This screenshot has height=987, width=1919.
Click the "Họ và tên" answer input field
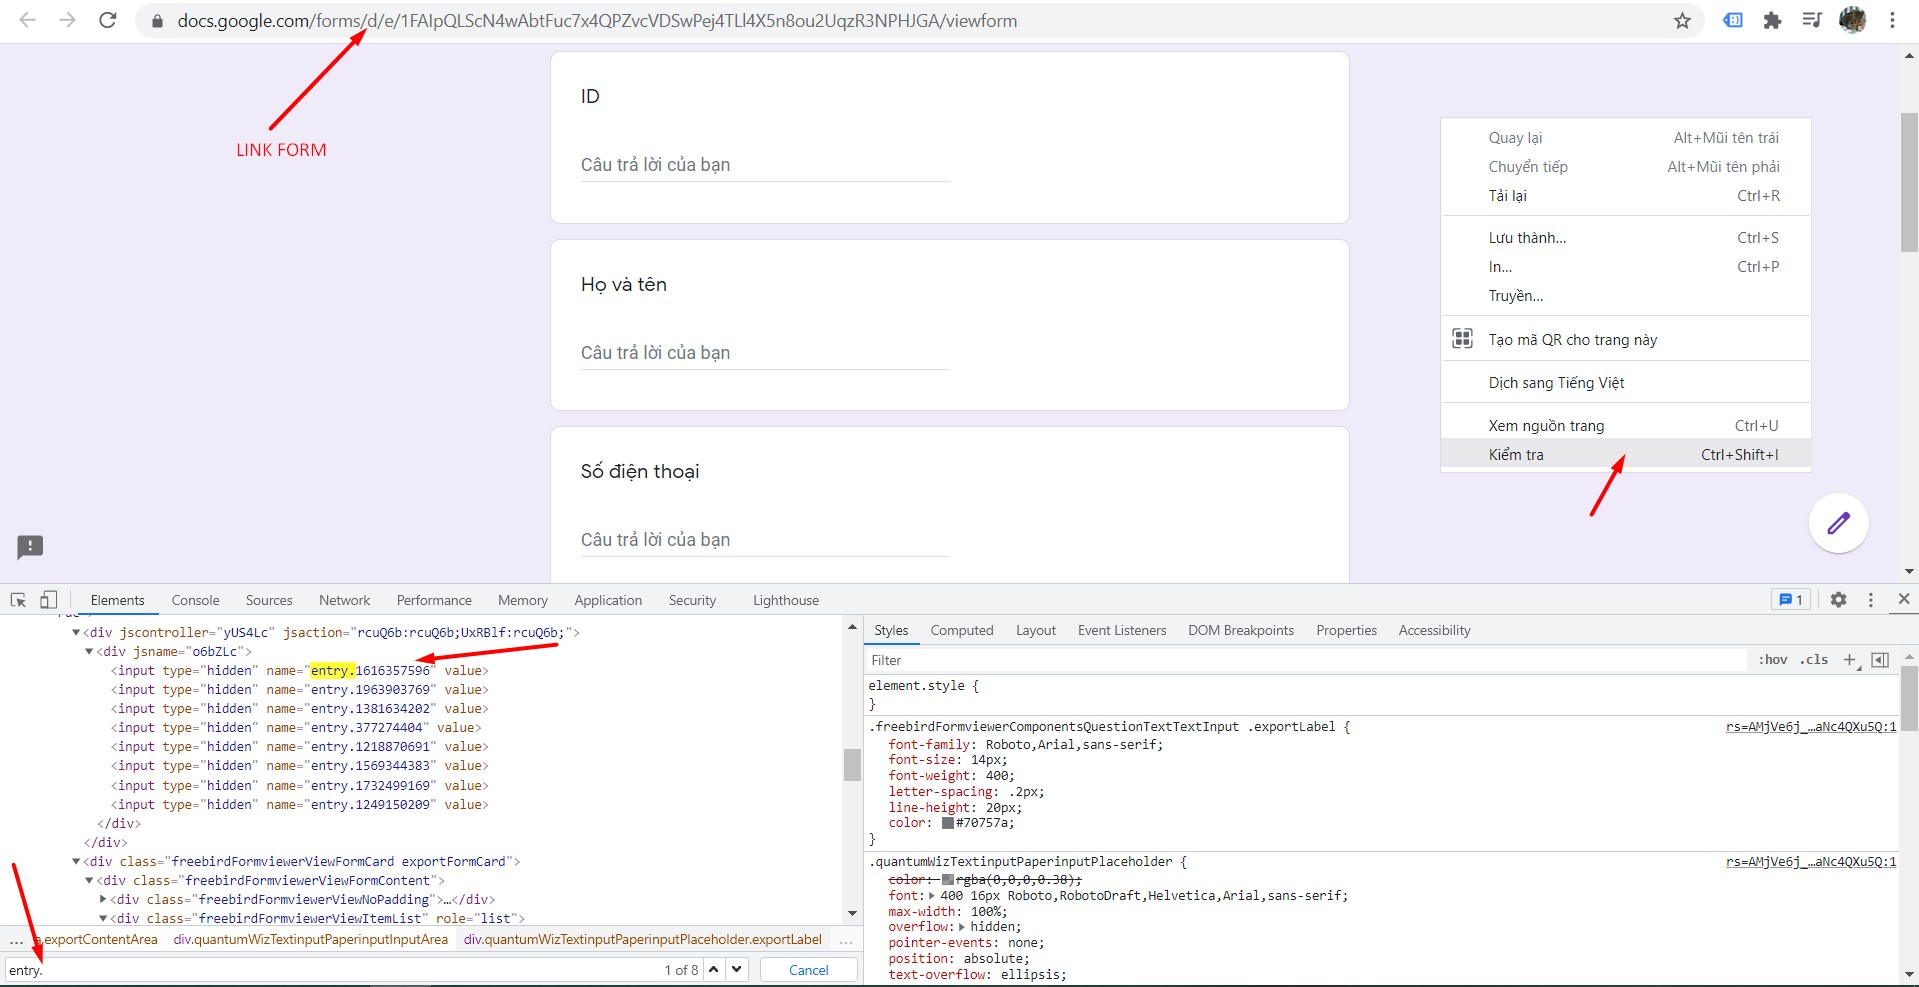coord(764,353)
